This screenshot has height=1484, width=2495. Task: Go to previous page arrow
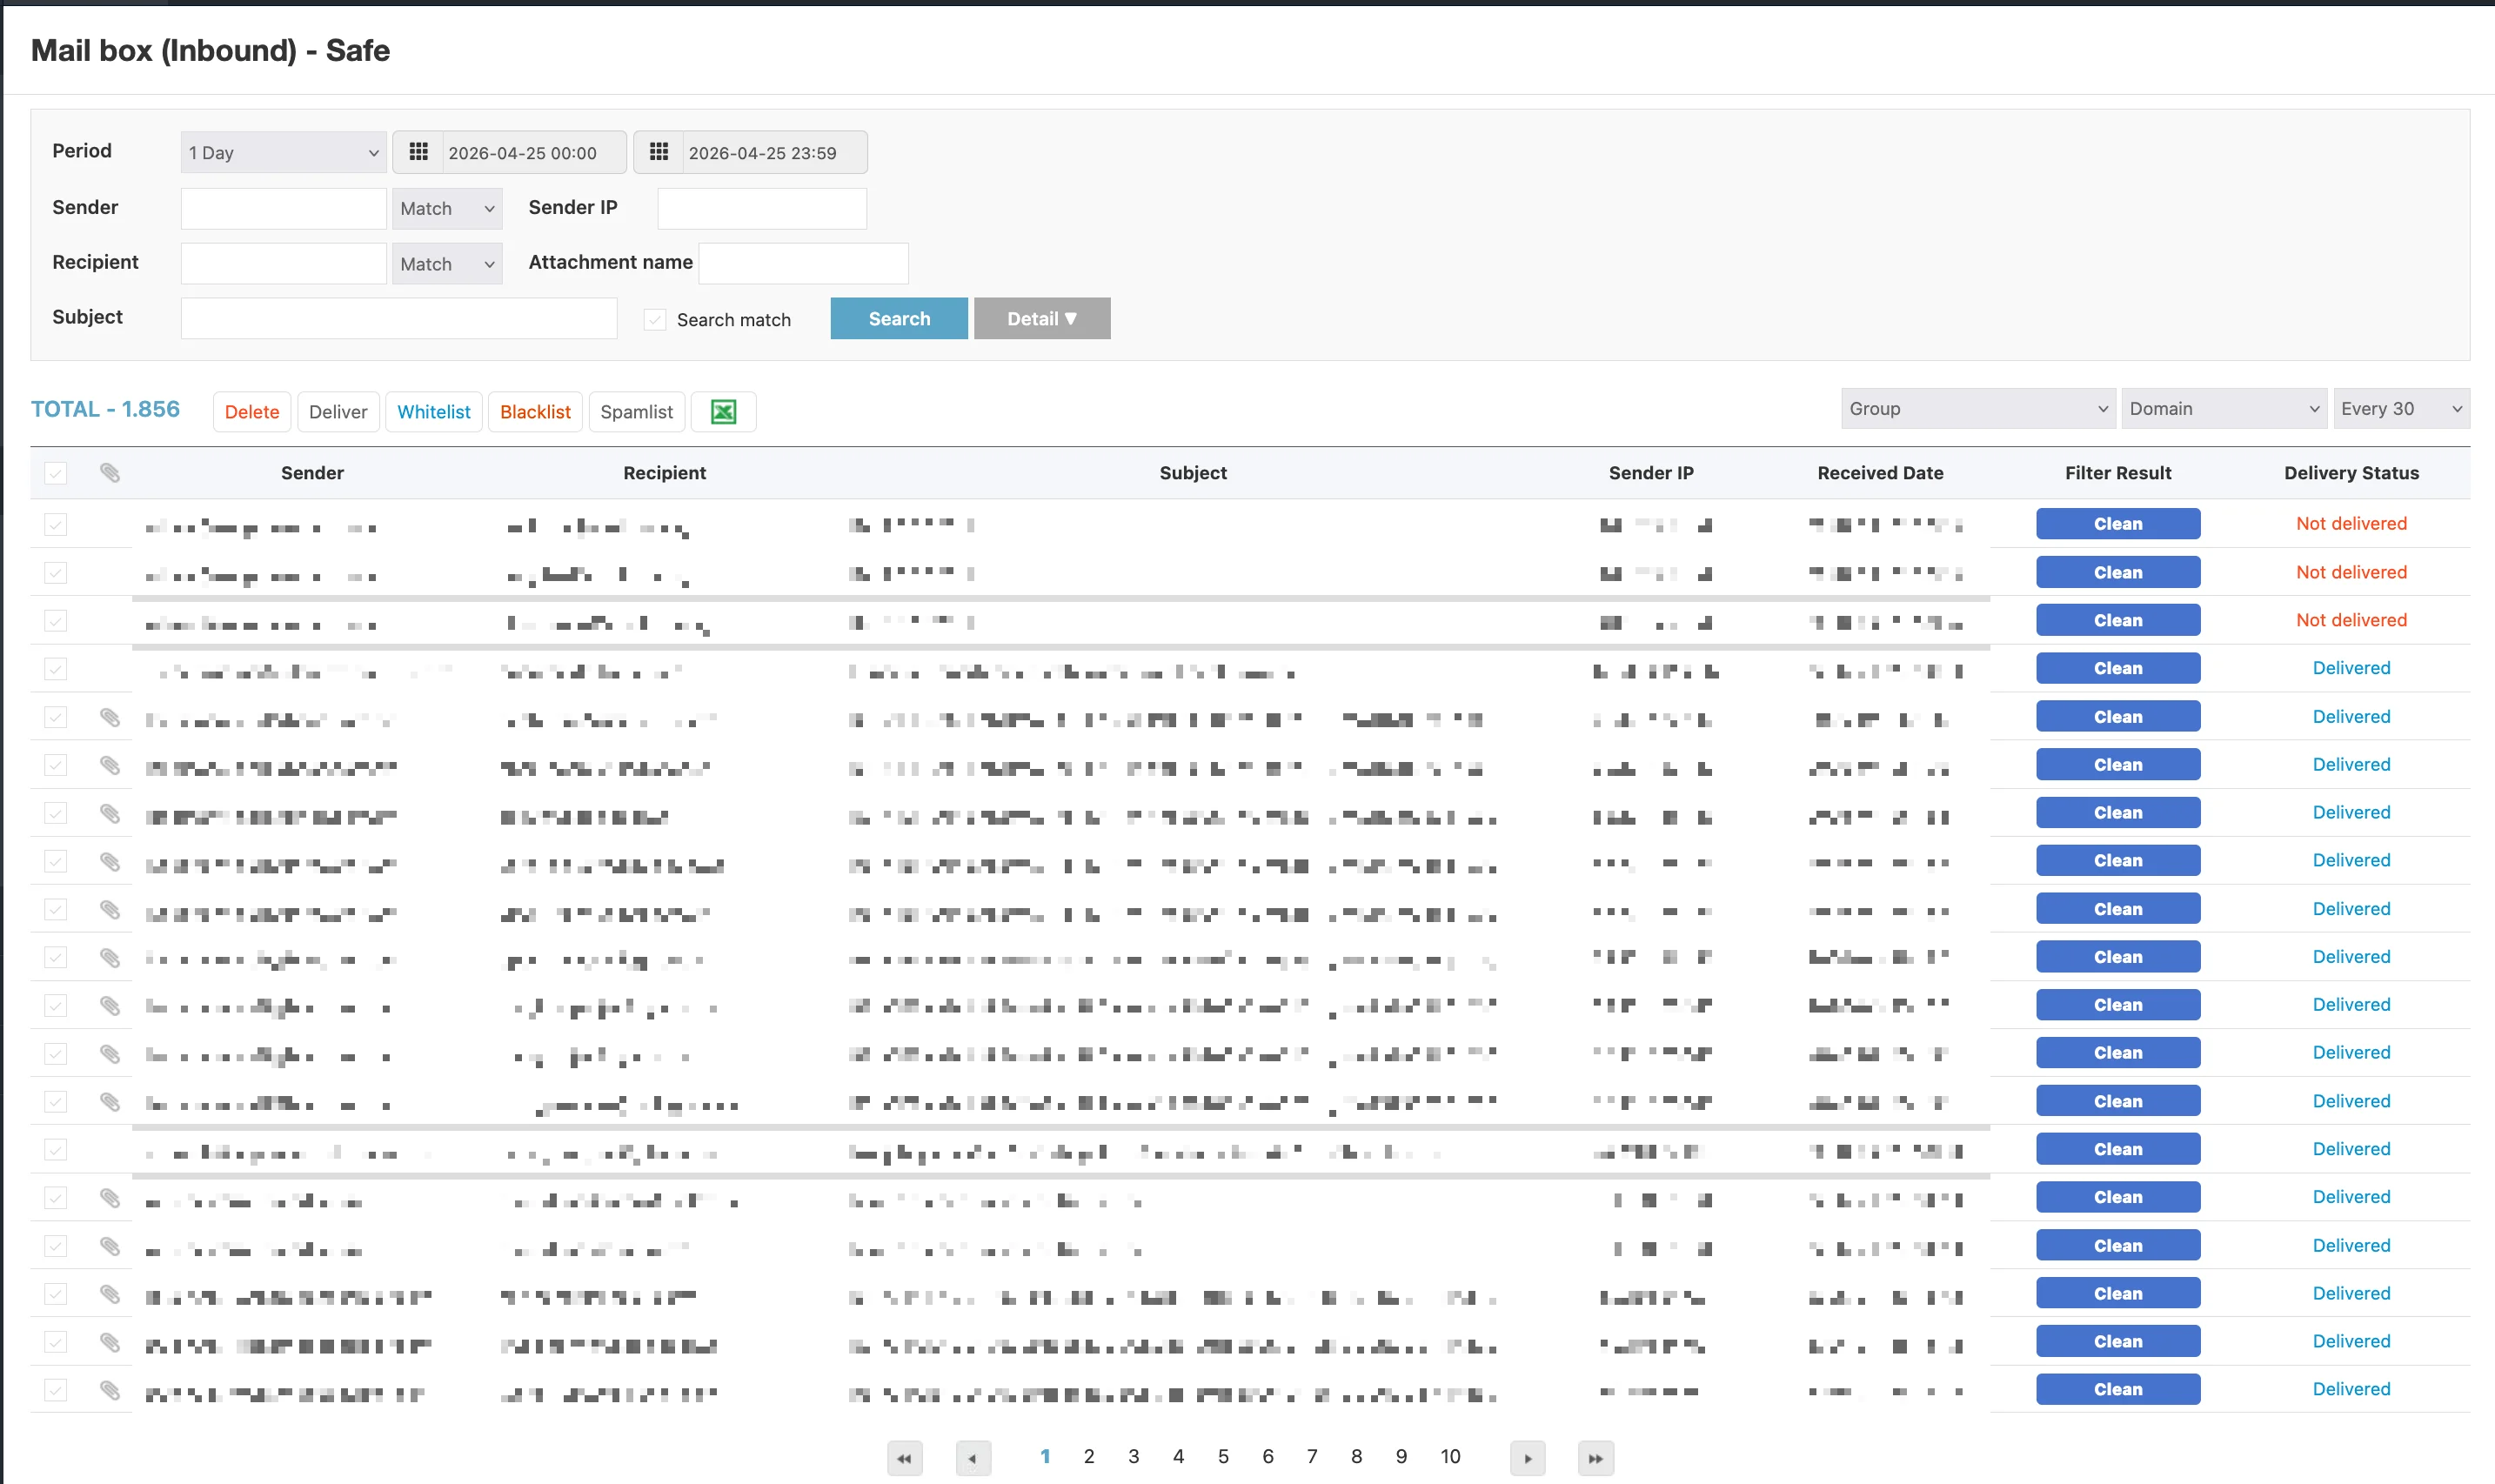pos(973,1458)
